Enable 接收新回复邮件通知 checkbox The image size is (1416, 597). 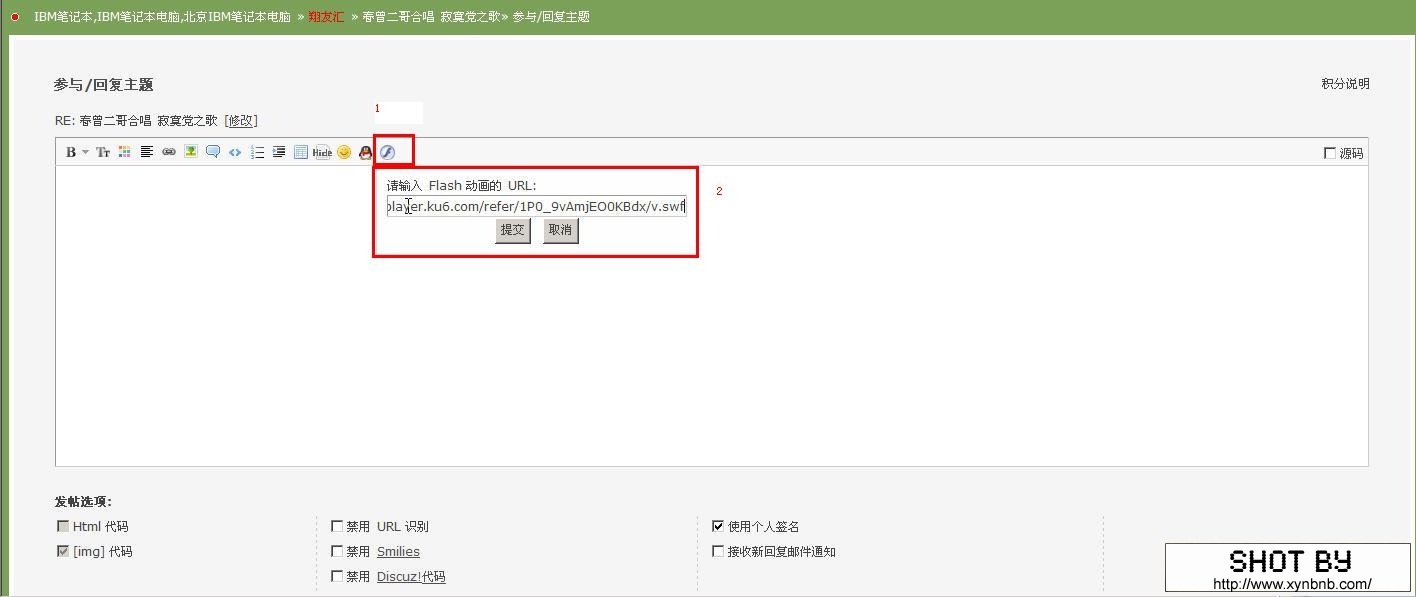coord(718,551)
